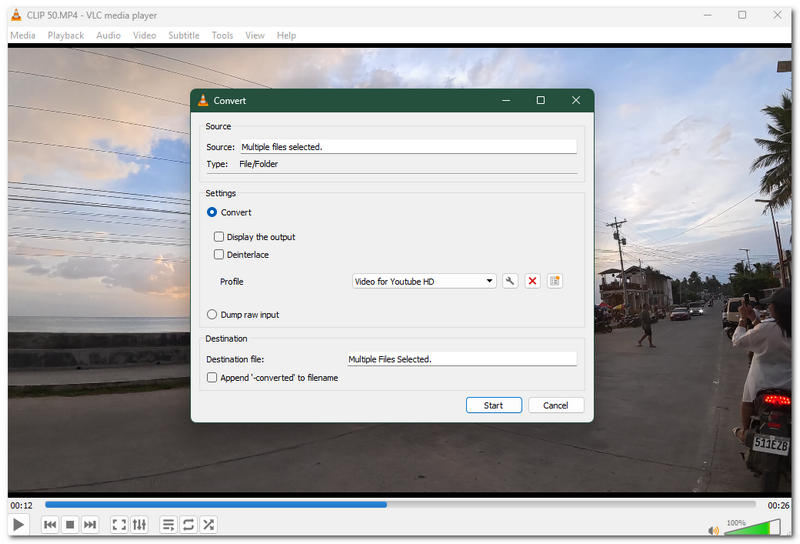Tick Append '-converted' to filename
Viewport: 800px width, 544px height.
click(212, 378)
